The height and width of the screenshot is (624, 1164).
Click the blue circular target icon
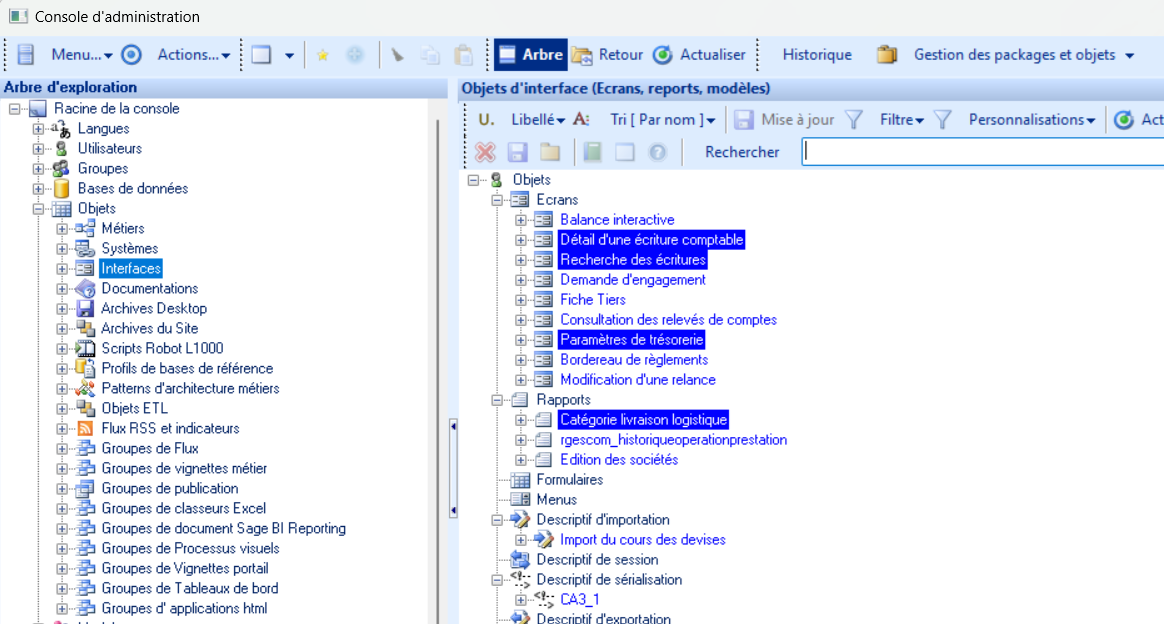131,55
